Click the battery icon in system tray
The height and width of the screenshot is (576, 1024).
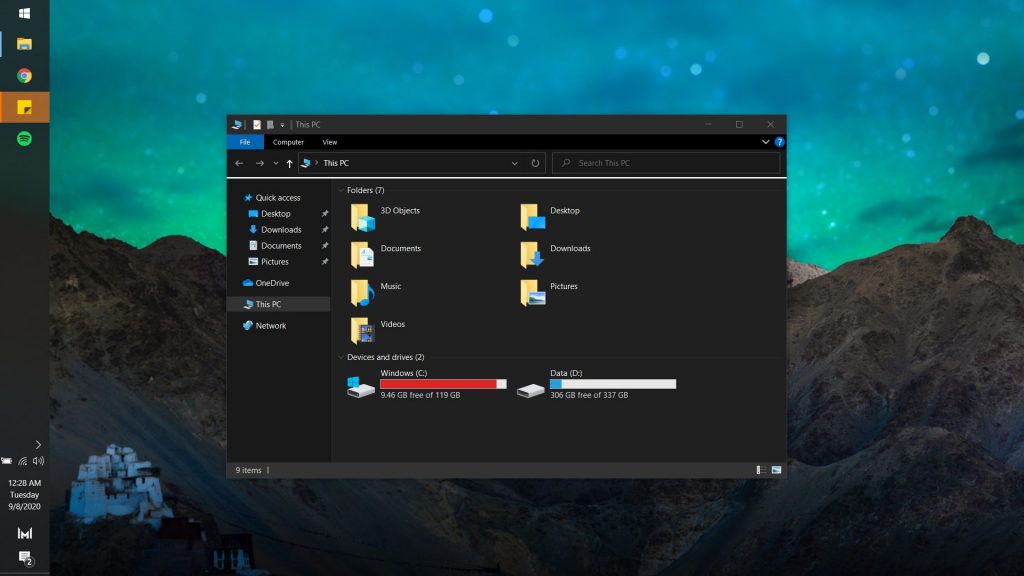[7, 461]
